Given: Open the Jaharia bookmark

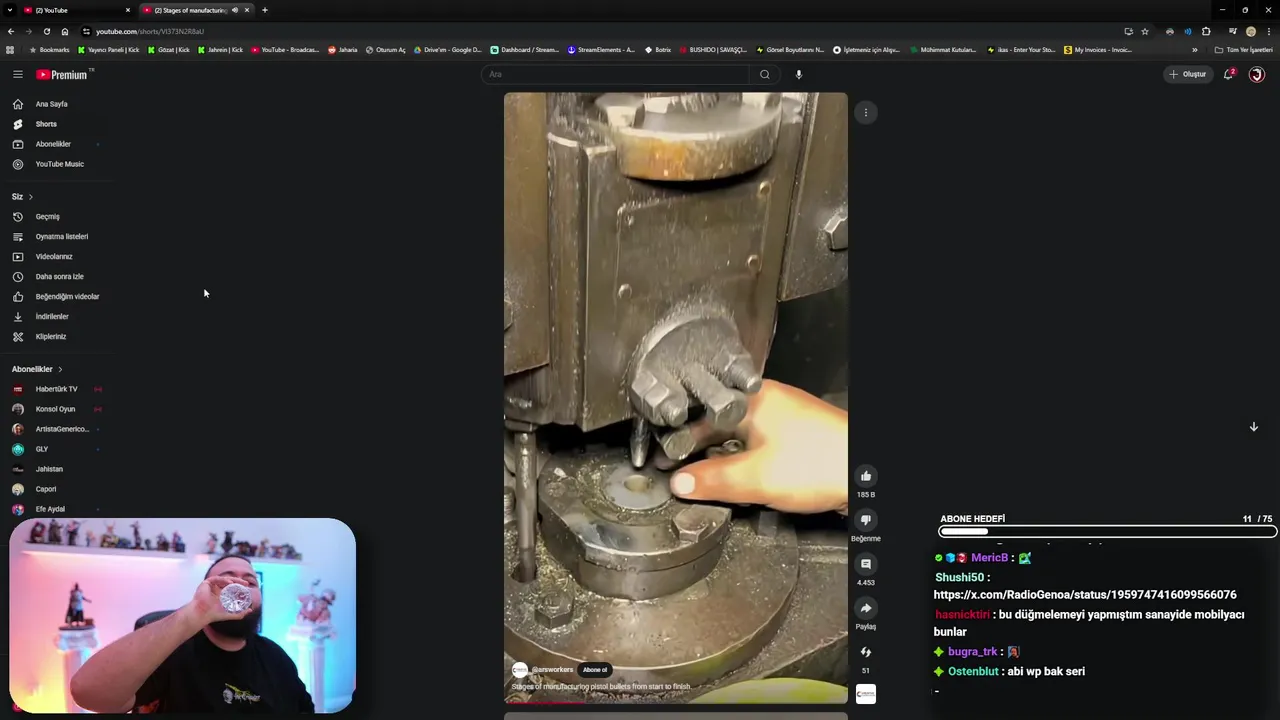Looking at the screenshot, I should [342, 50].
